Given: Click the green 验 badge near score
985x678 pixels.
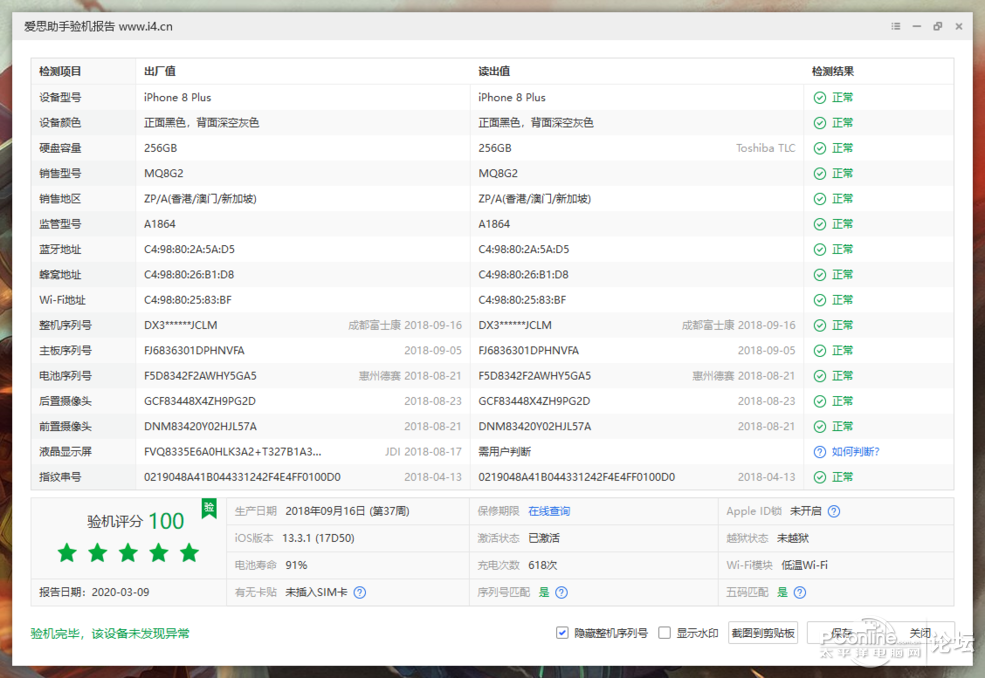Looking at the screenshot, I should point(209,508).
